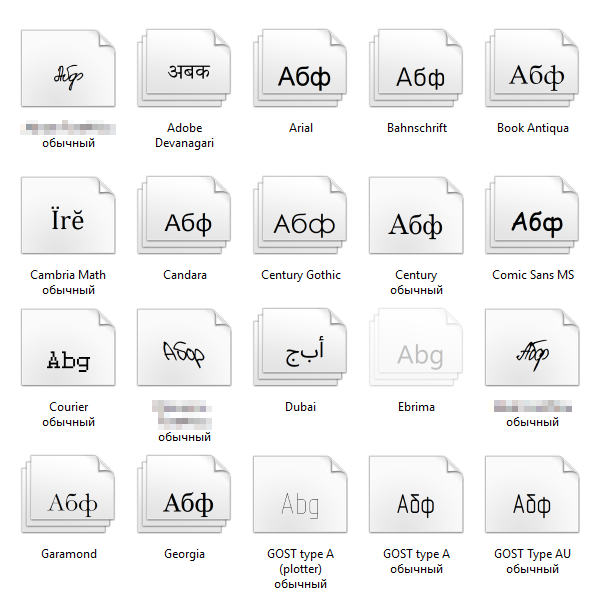Click the 'Dubai' font name label
Screen dimensions: 600x600
click(300, 407)
